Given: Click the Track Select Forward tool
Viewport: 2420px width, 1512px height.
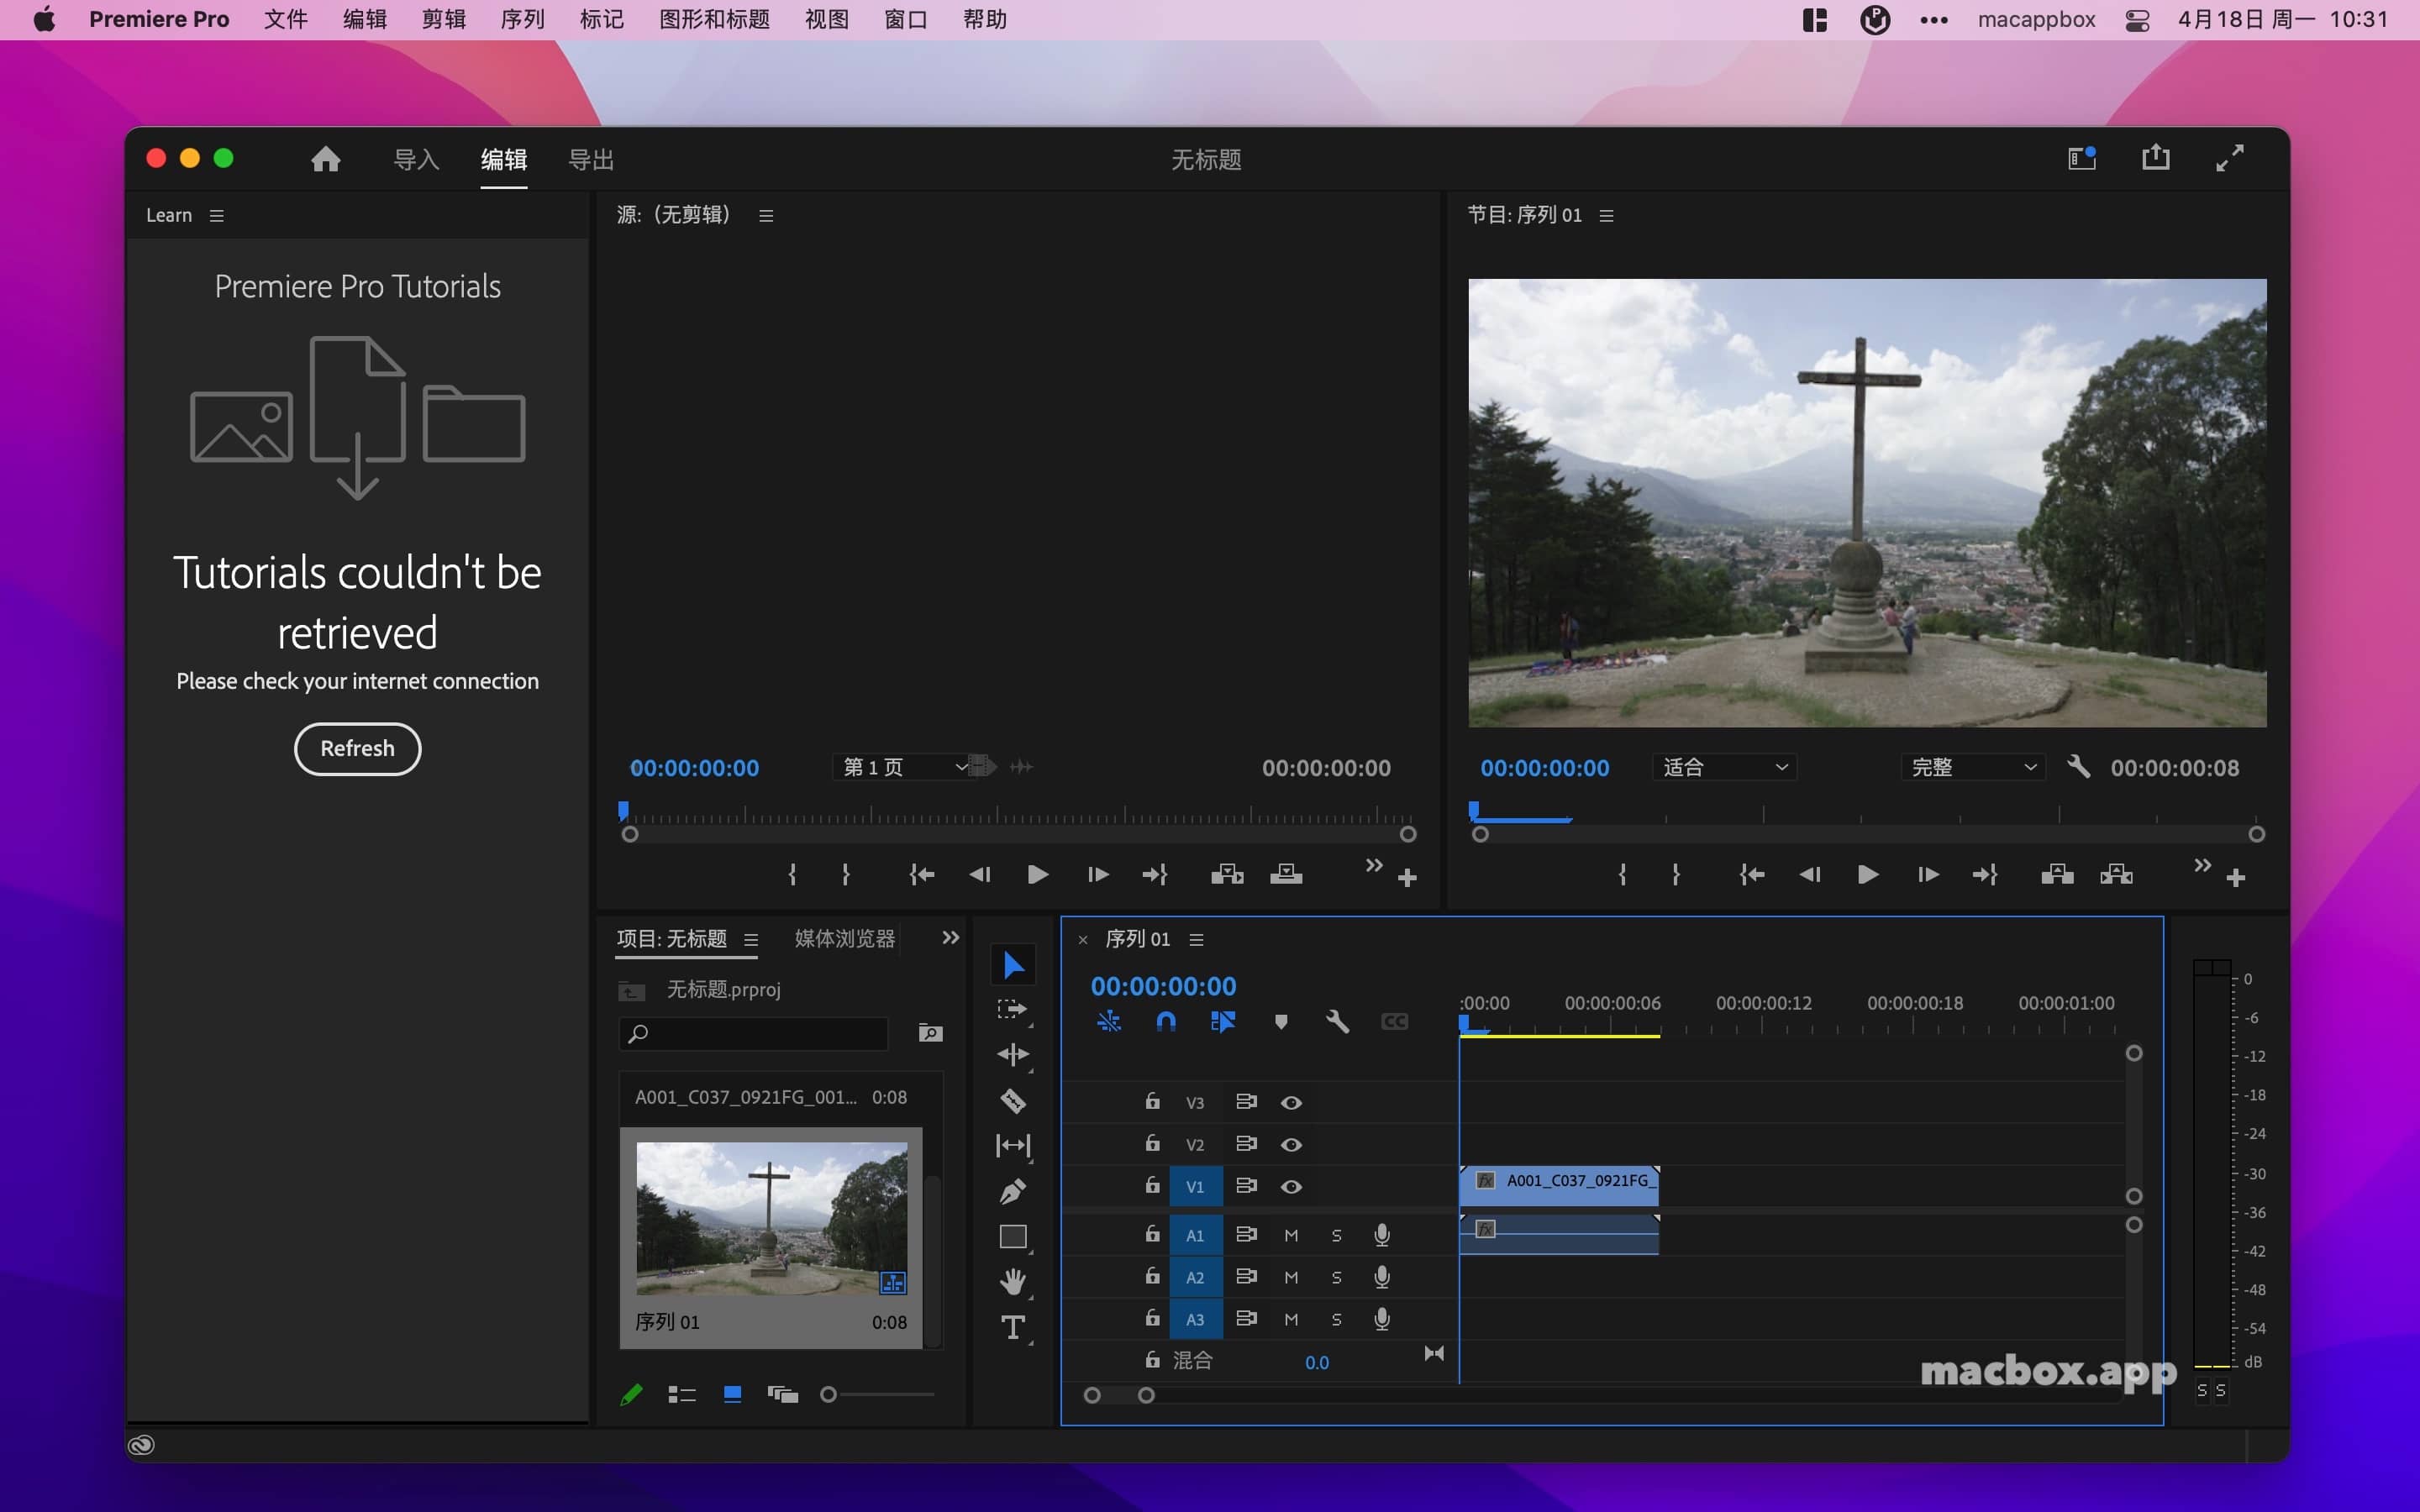Looking at the screenshot, I should [1011, 1007].
